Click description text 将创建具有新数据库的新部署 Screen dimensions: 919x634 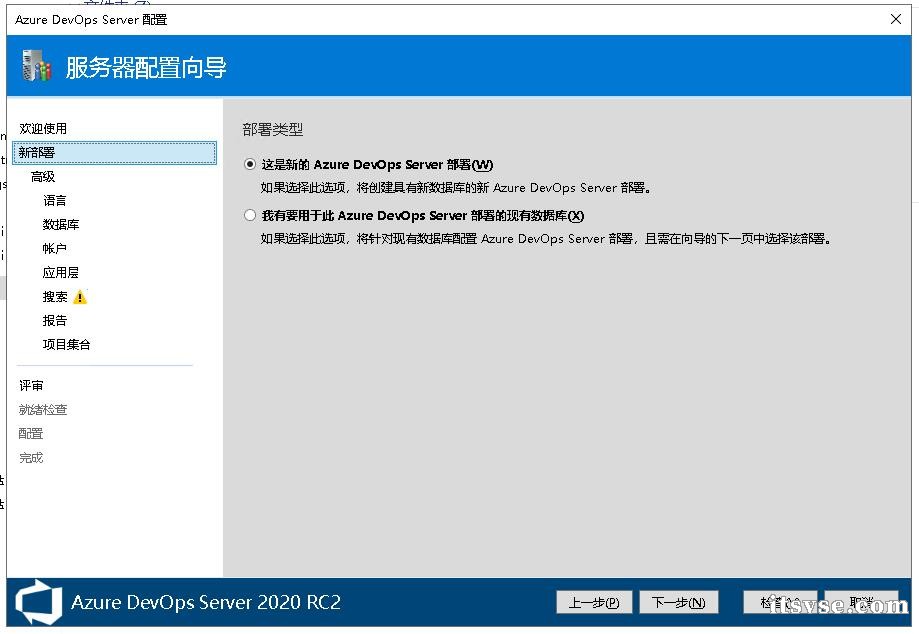point(455,188)
